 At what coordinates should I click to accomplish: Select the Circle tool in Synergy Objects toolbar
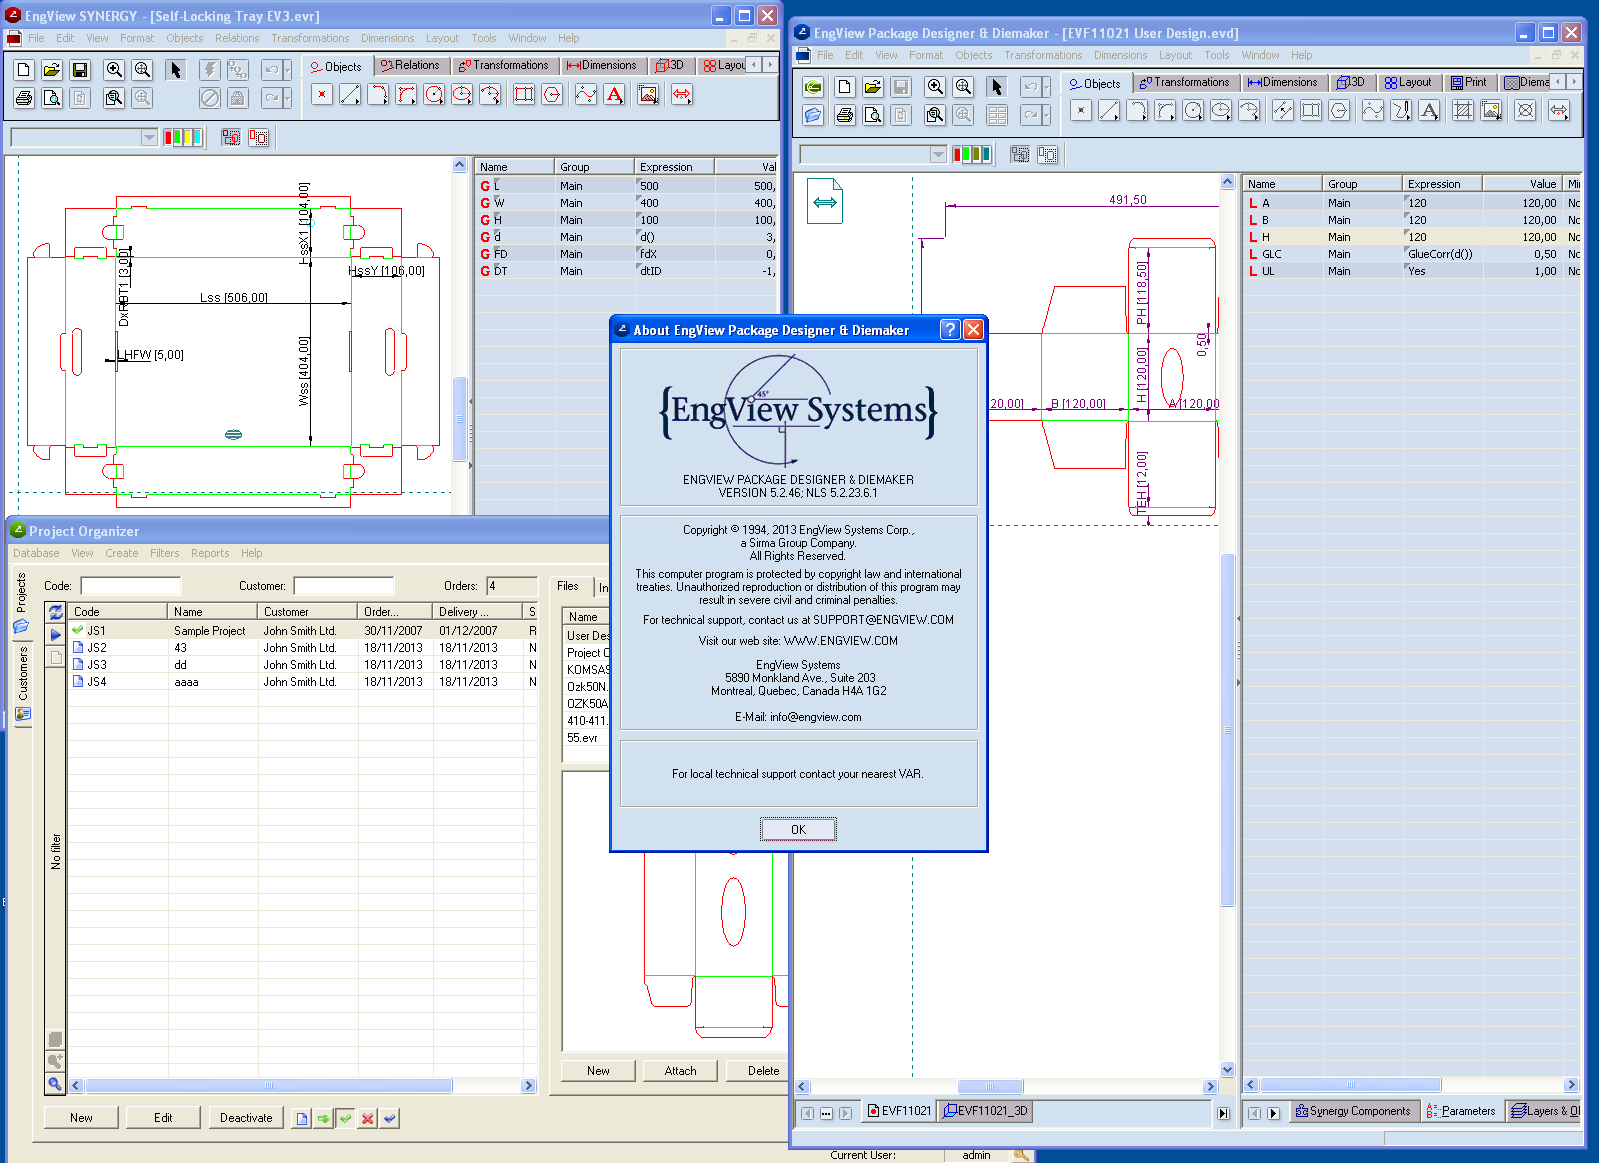434,95
